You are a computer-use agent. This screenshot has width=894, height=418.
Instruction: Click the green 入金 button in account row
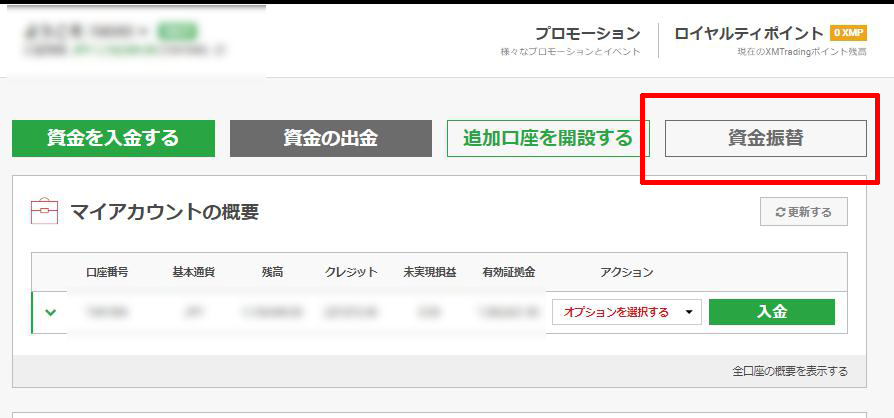pos(771,312)
